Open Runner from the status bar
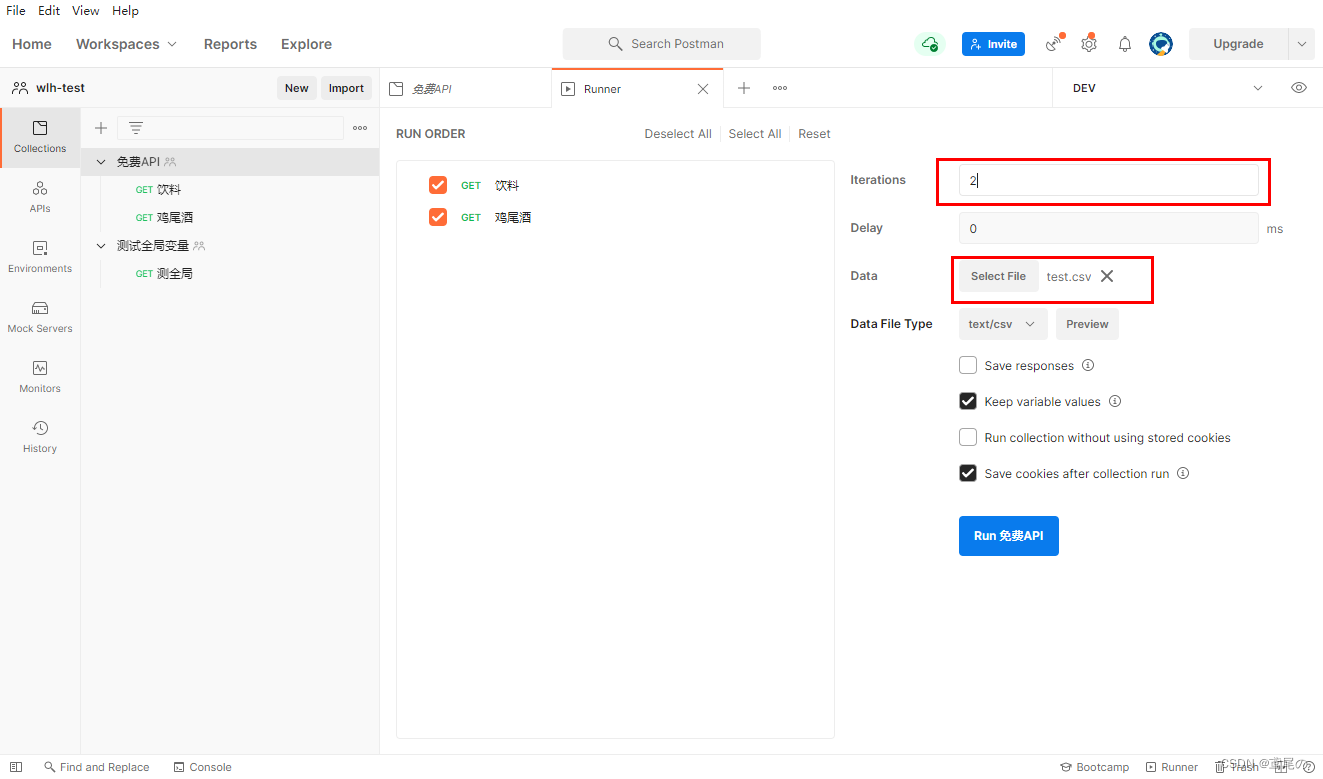The width and height of the screenshot is (1323, 779). tap(1172, 767)
